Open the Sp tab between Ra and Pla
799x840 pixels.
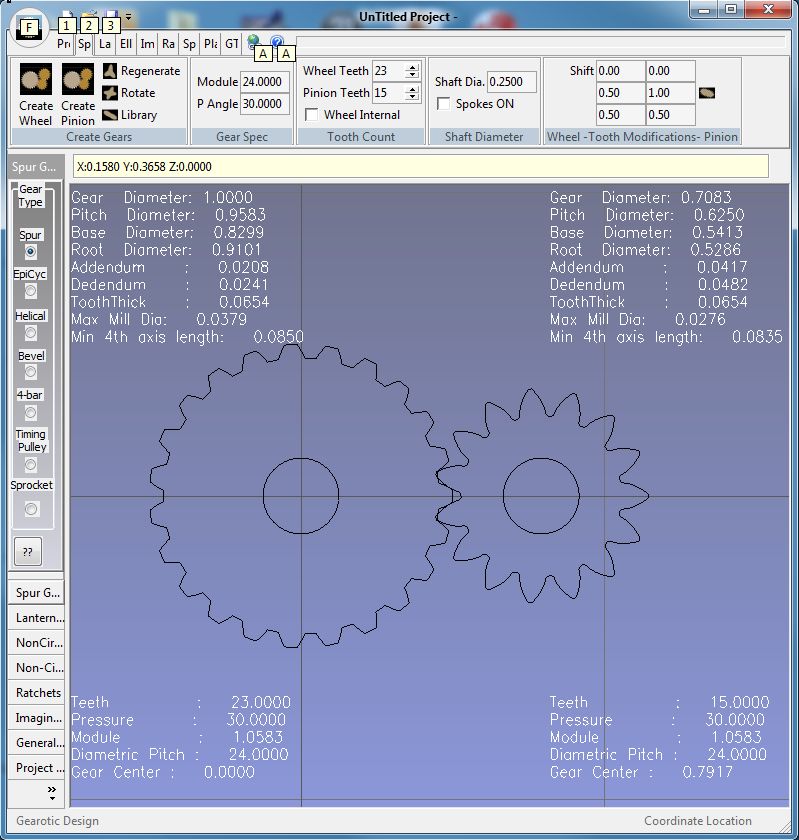(x=189, y=44)
